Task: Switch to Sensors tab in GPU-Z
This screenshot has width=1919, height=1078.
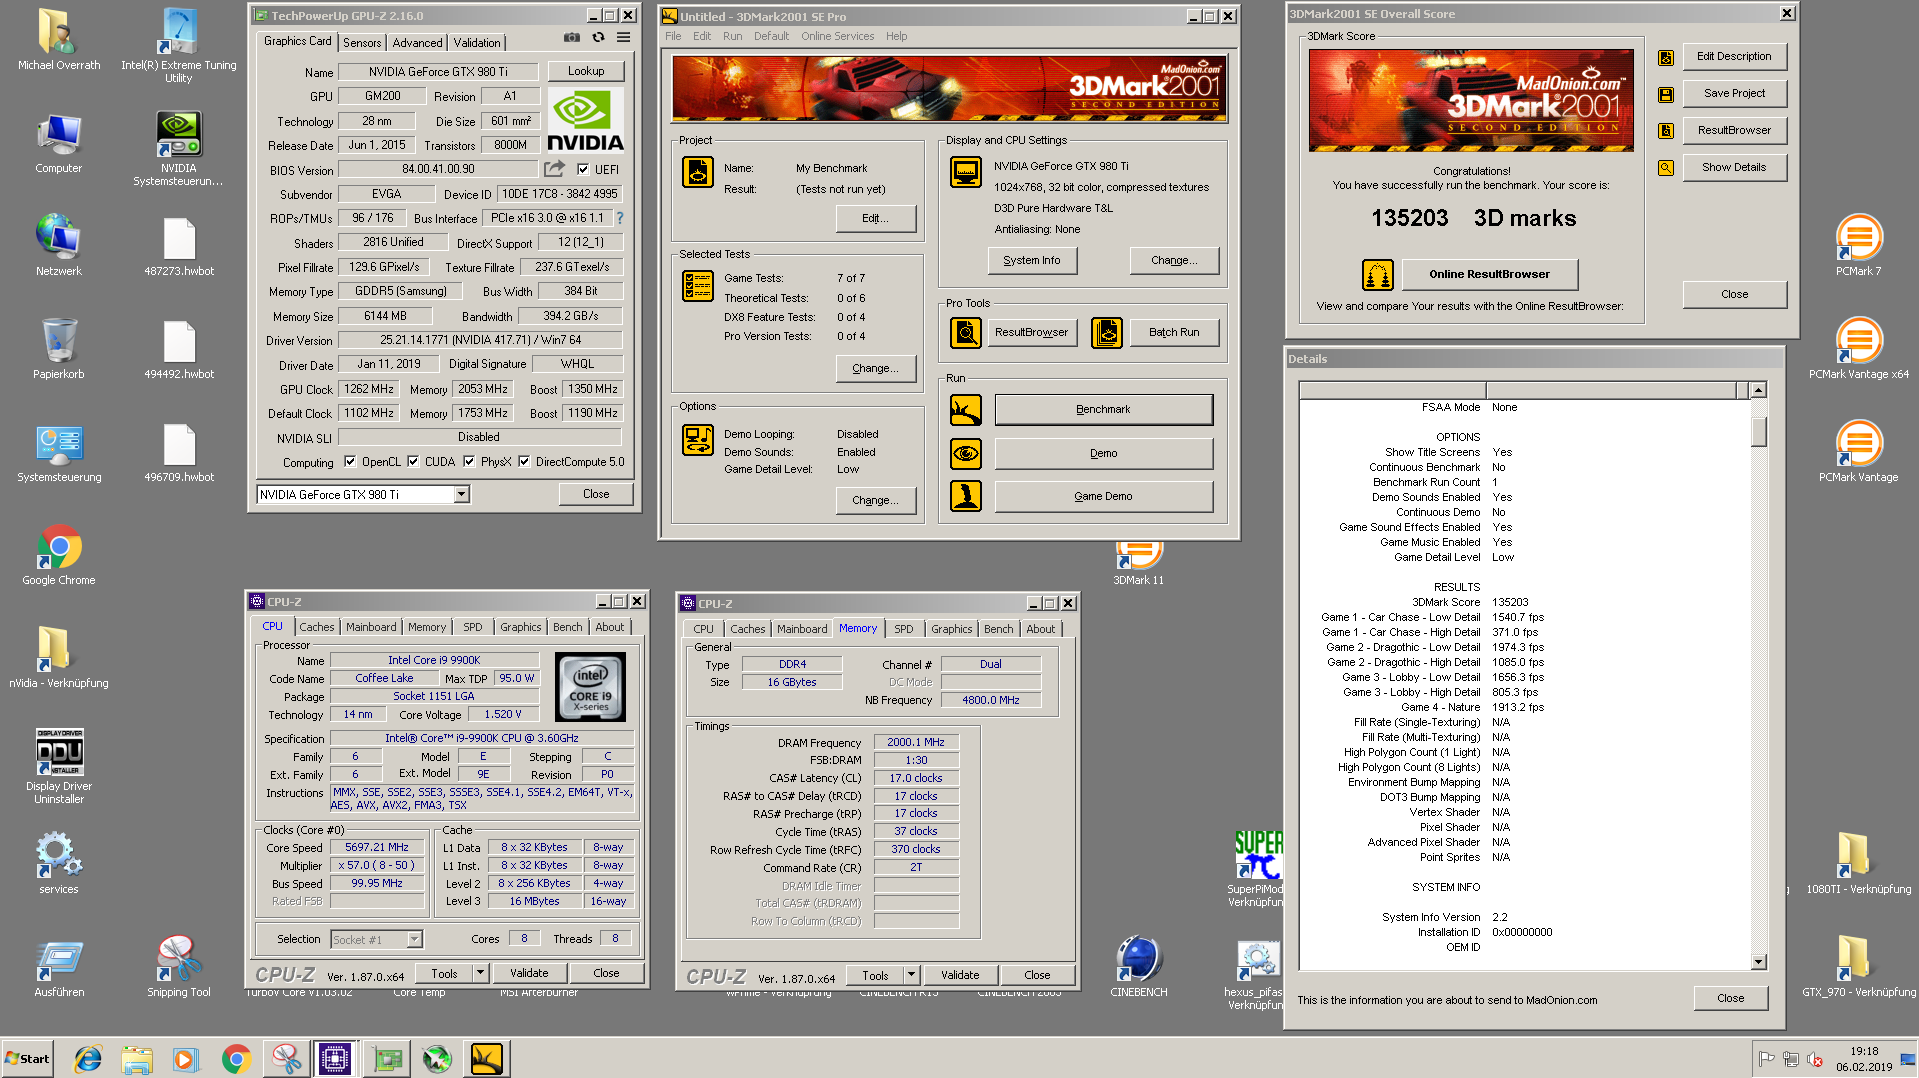Action: point(362,43)
